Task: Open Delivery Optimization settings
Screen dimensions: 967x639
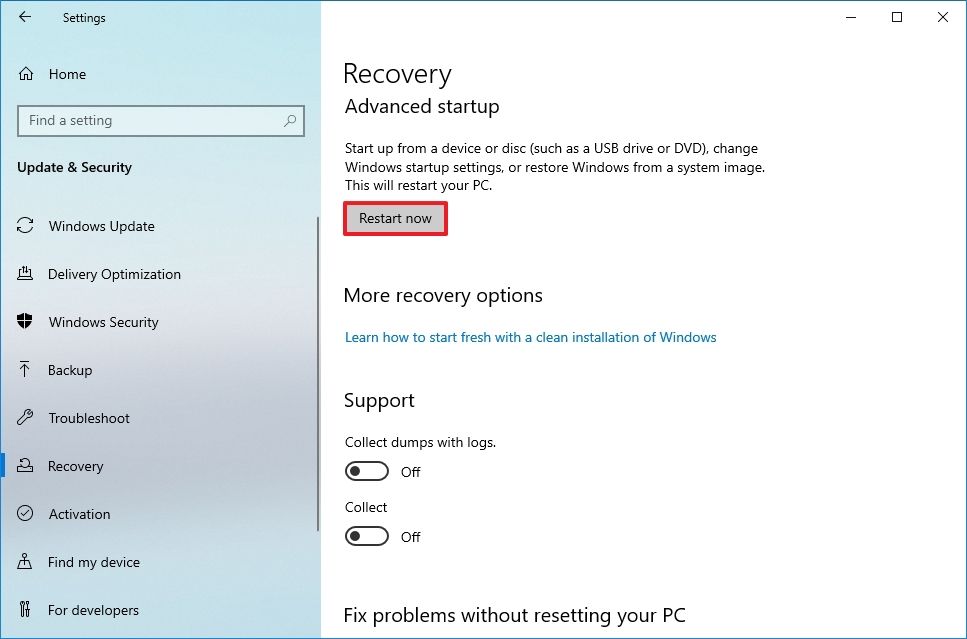Action: [114, 274]
